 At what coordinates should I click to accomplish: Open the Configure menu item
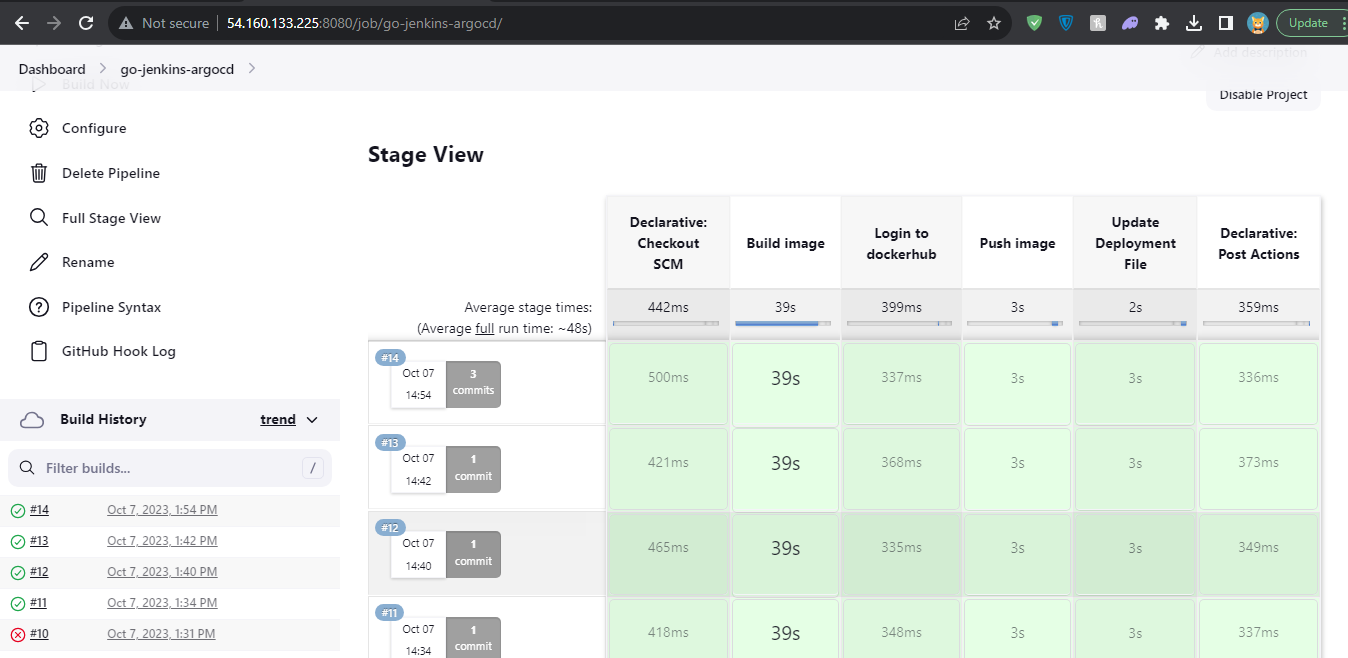(x=94, y=128)
